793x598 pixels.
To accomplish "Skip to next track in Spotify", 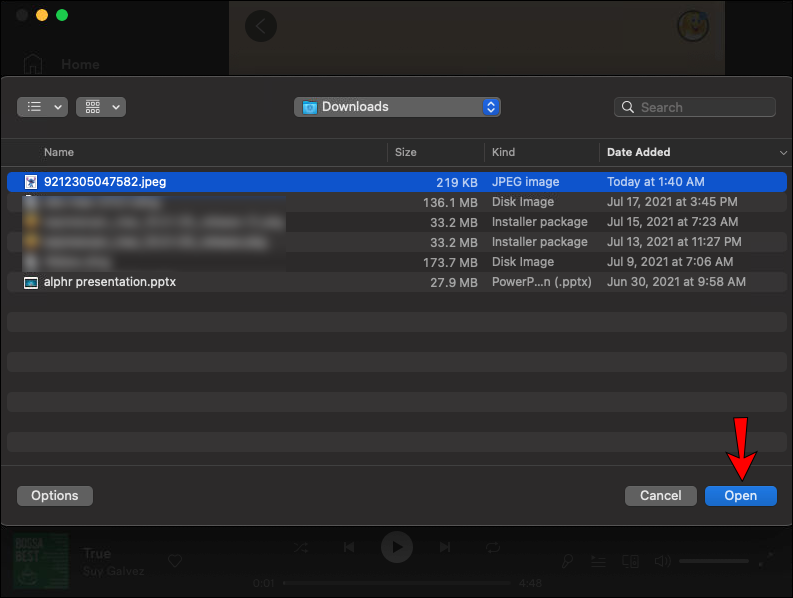I will point(445,547).
